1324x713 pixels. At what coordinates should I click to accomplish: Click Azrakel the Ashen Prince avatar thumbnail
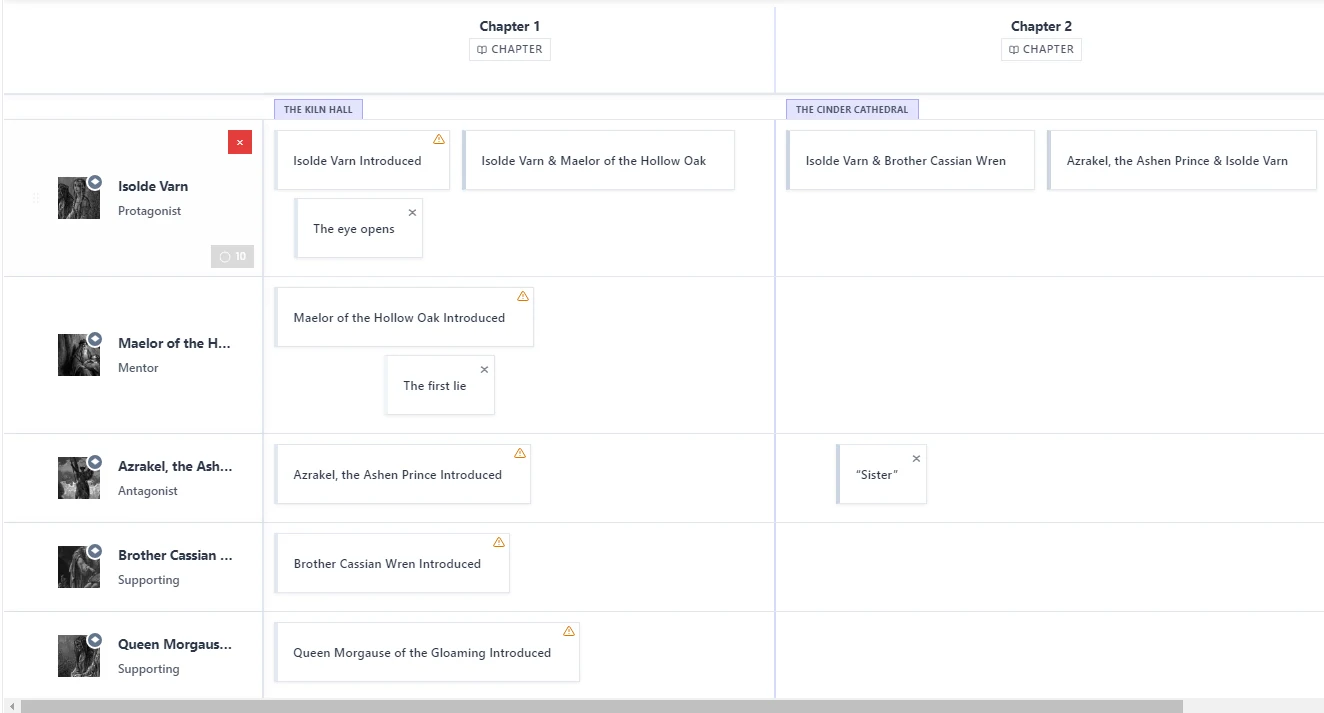79,478
